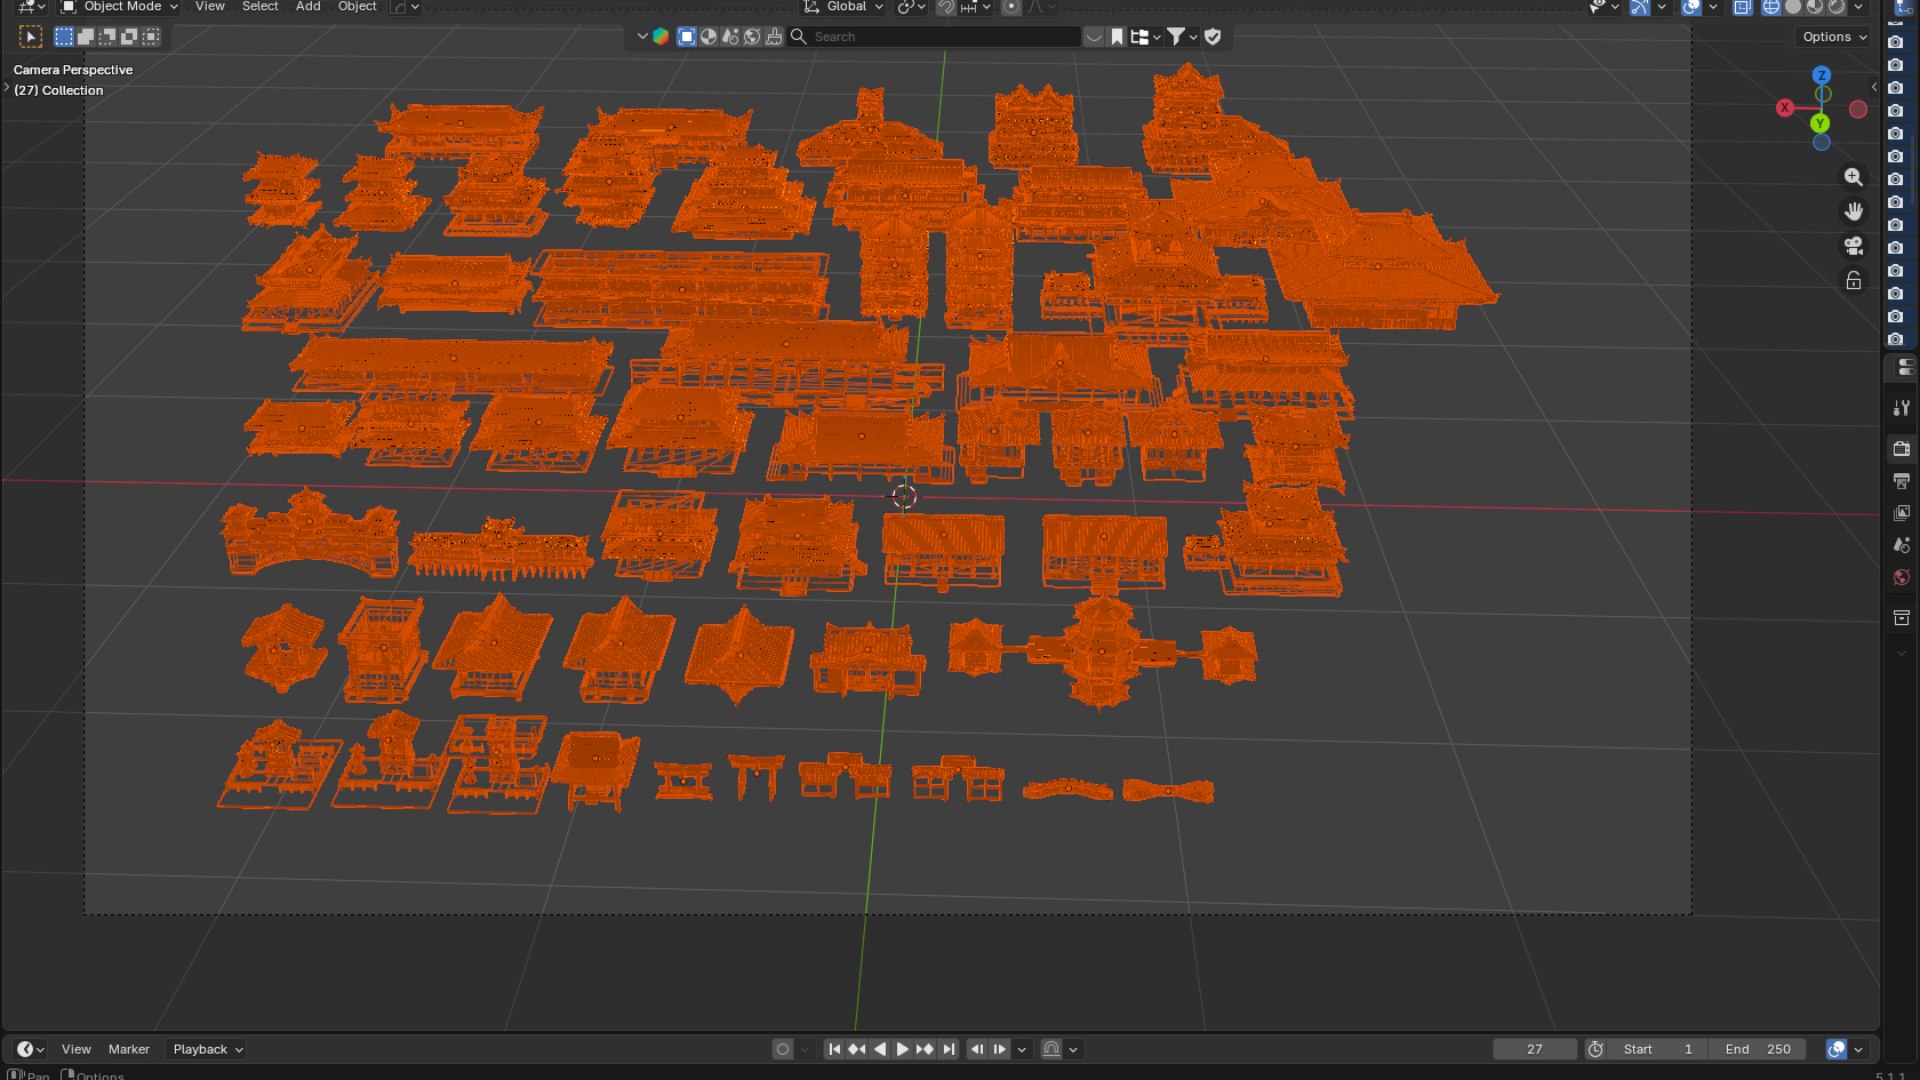Viewport: 1920px width, 1080px height.
Task: Open the Add menu
Action: pos(308,7)
